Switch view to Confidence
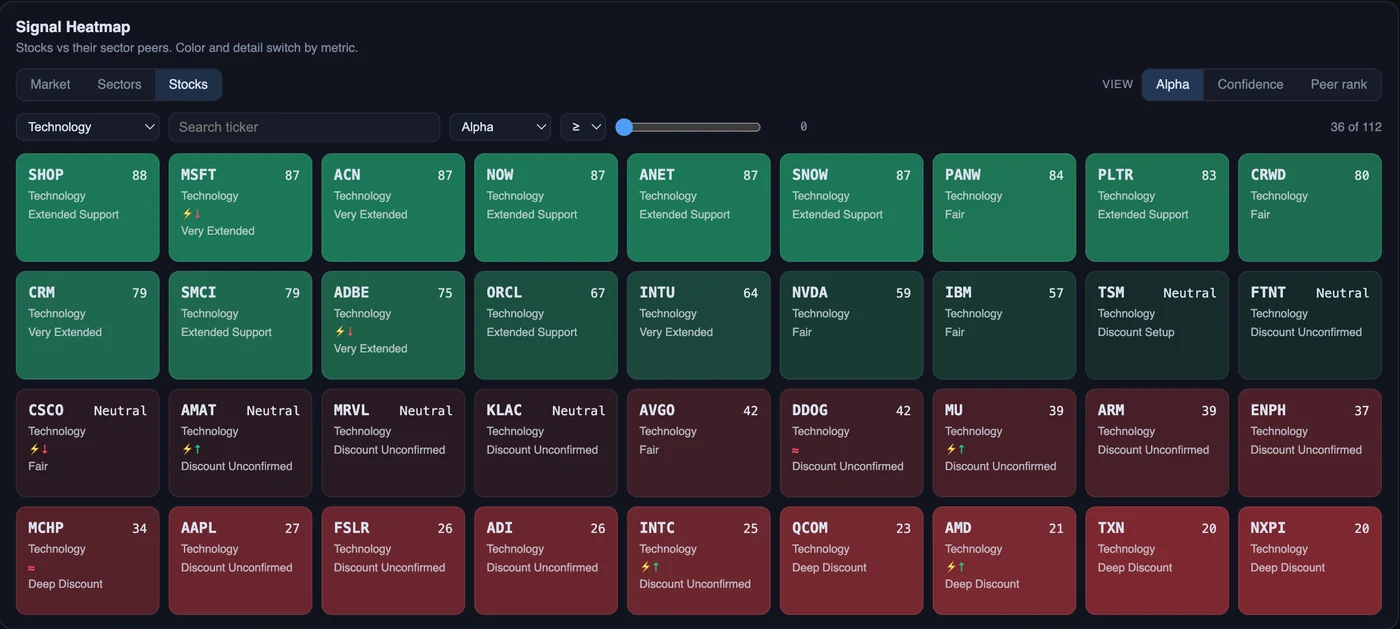The width and height of the screenshot is (1400, 629). coord(1250,84)
